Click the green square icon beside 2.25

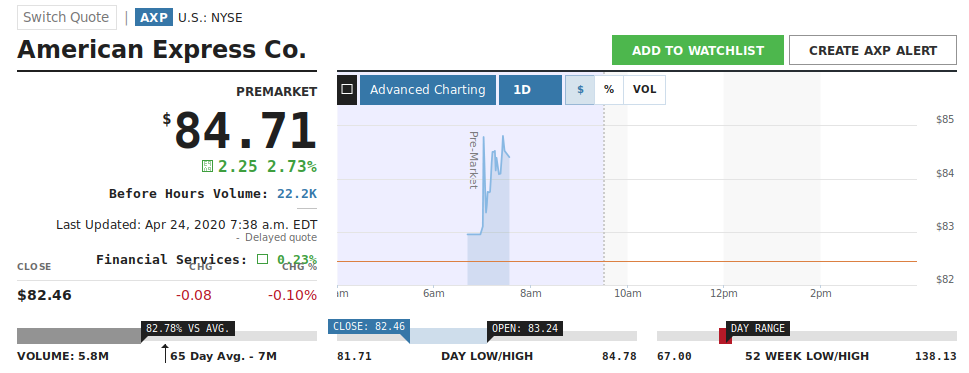coord(208,166)
